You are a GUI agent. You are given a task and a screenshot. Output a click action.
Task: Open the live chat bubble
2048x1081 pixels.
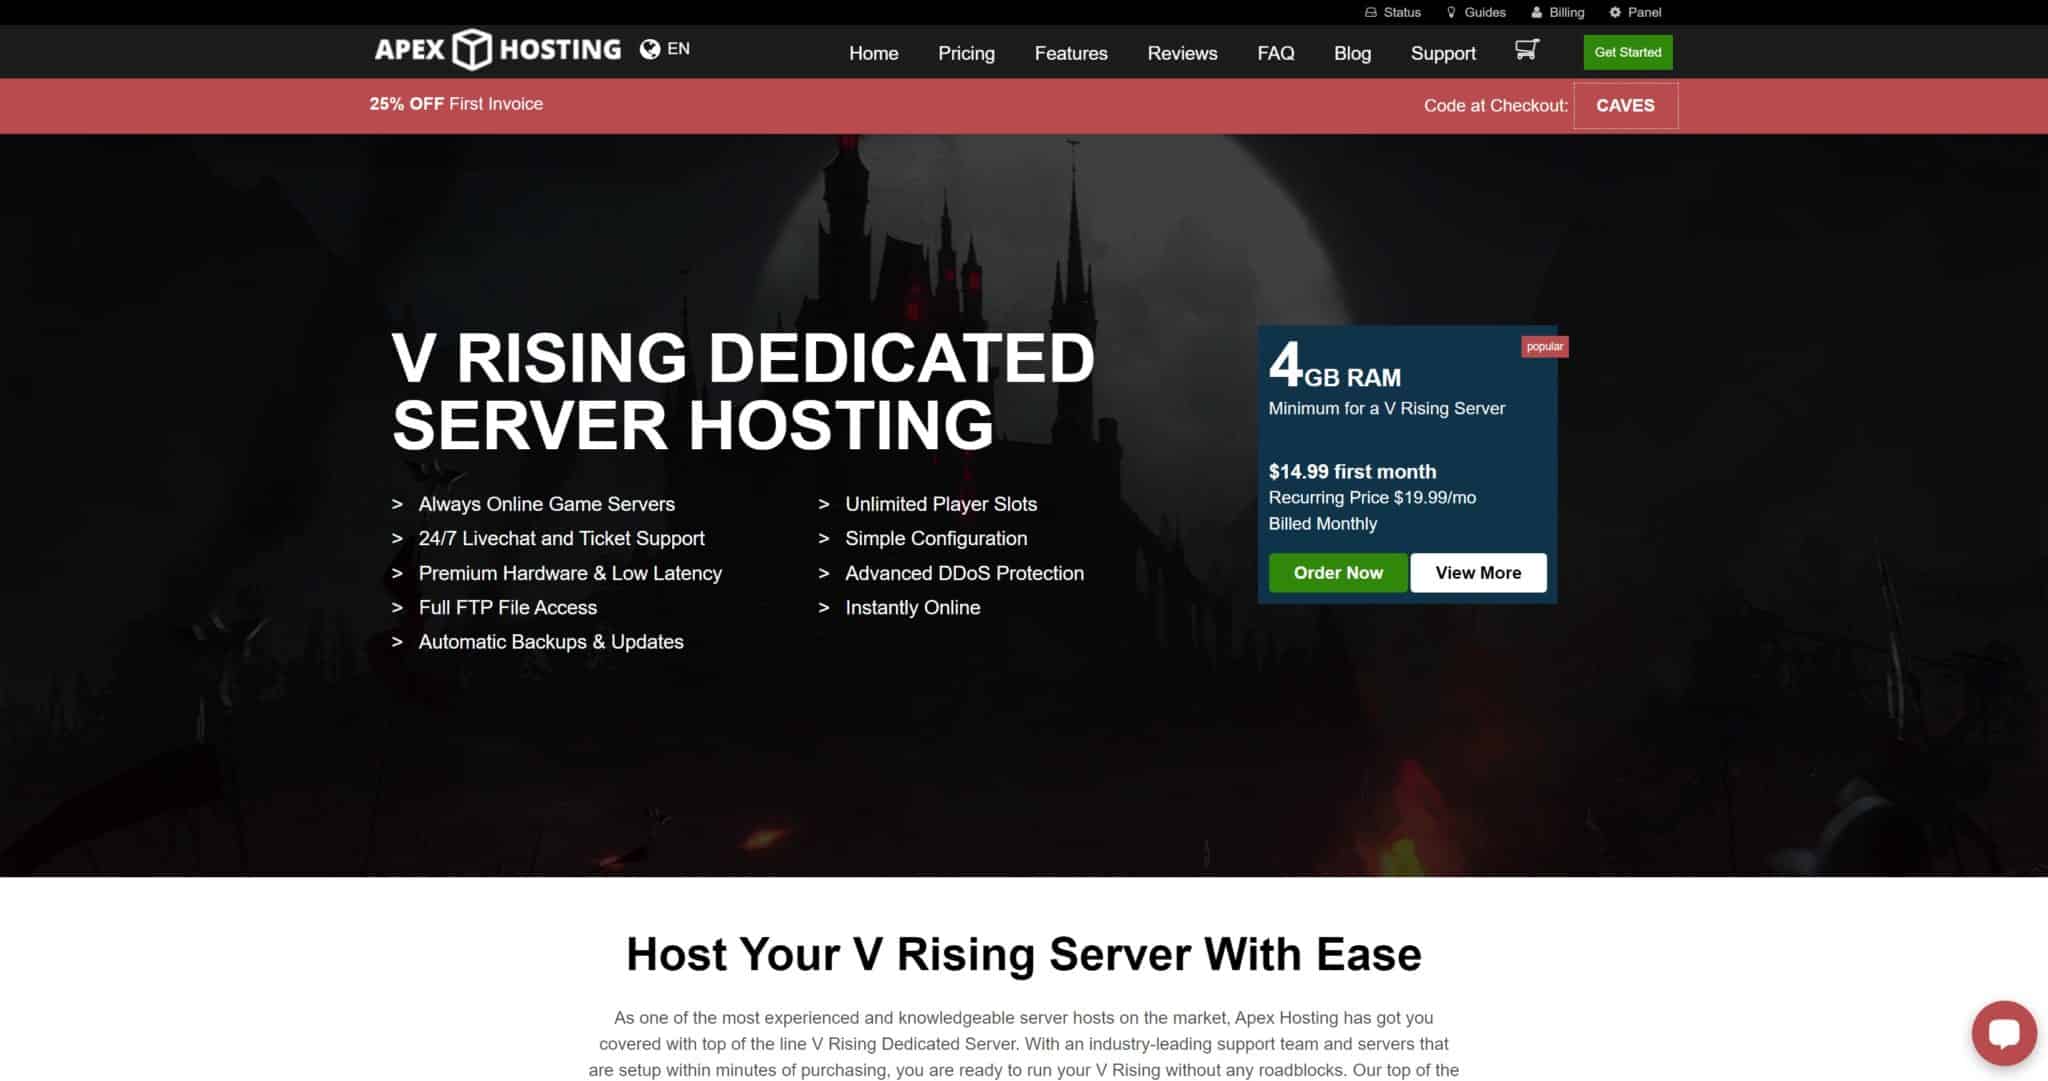2004,1033
